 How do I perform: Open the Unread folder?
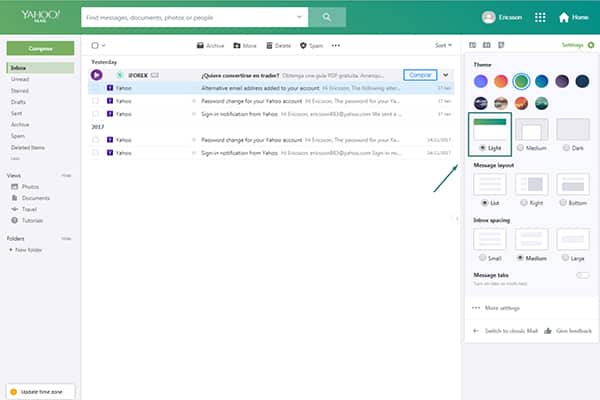tap(20, 79)
